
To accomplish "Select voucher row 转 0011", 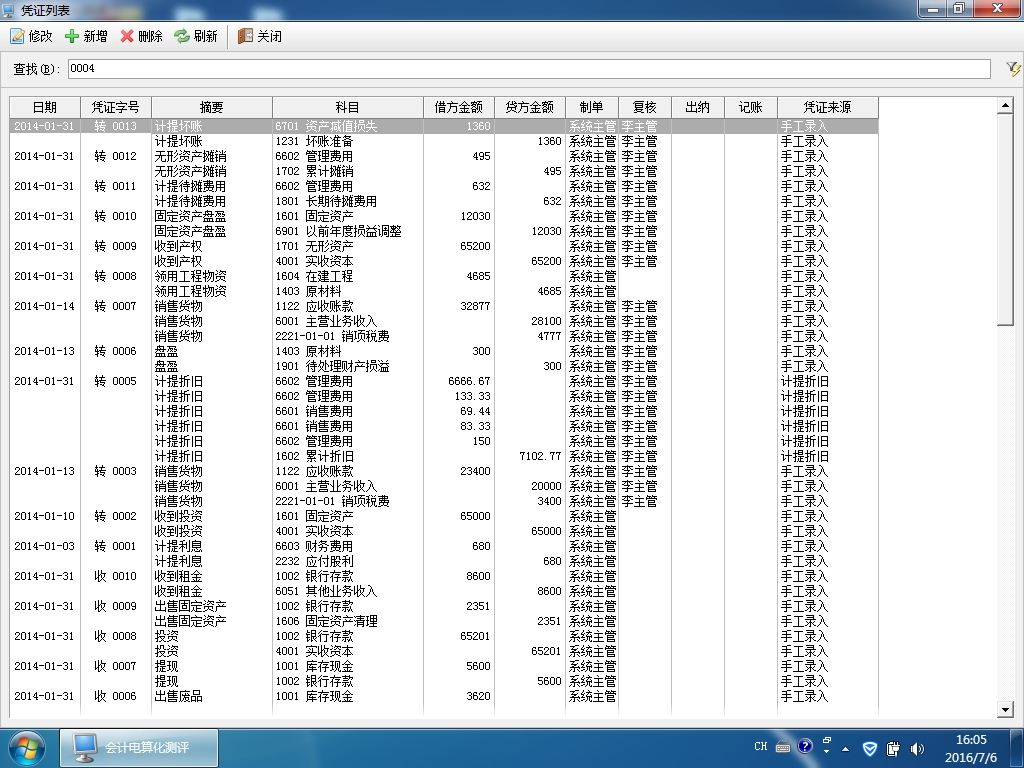I will coord(443,186).
